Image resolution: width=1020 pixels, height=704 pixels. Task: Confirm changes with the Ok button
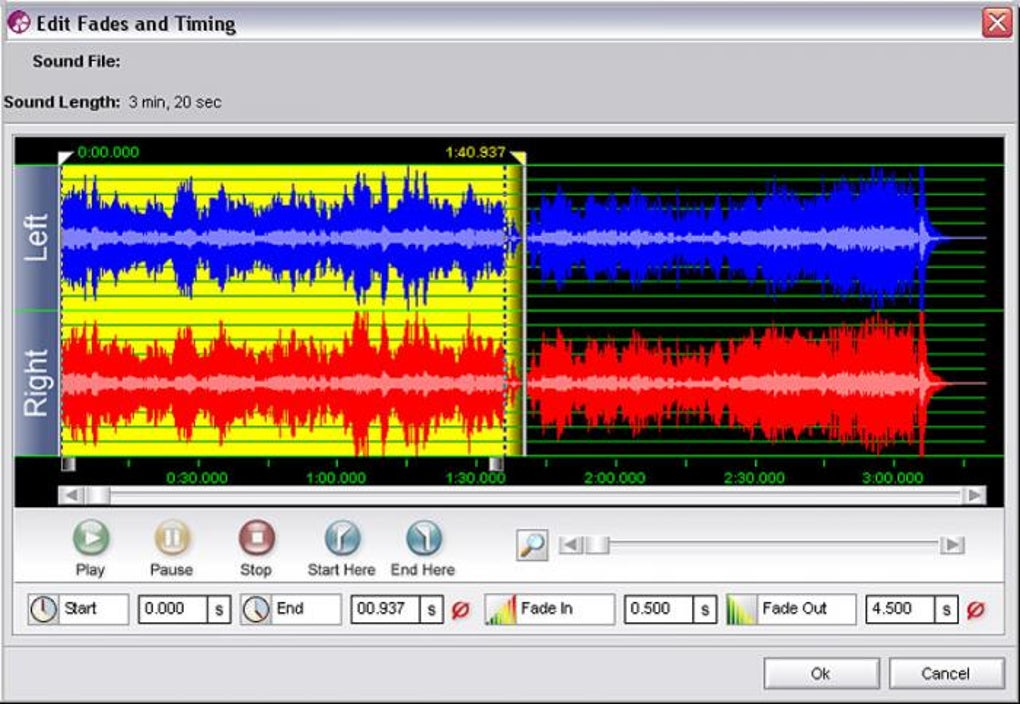coord(821,673)
